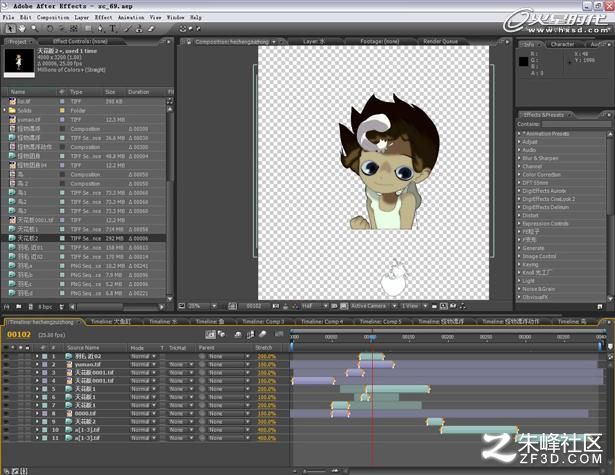This screenshot has height=475, width=615.
Task: Open the Active Camera view dropdown
Action: pos(374,306)
